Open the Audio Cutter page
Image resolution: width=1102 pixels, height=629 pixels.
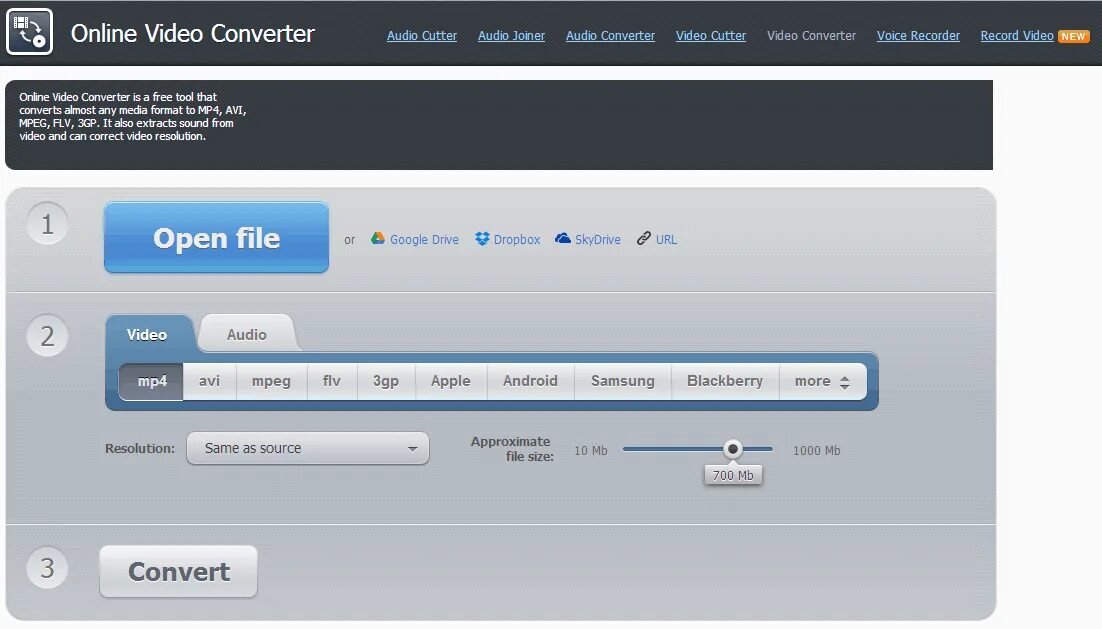point(422,36)
